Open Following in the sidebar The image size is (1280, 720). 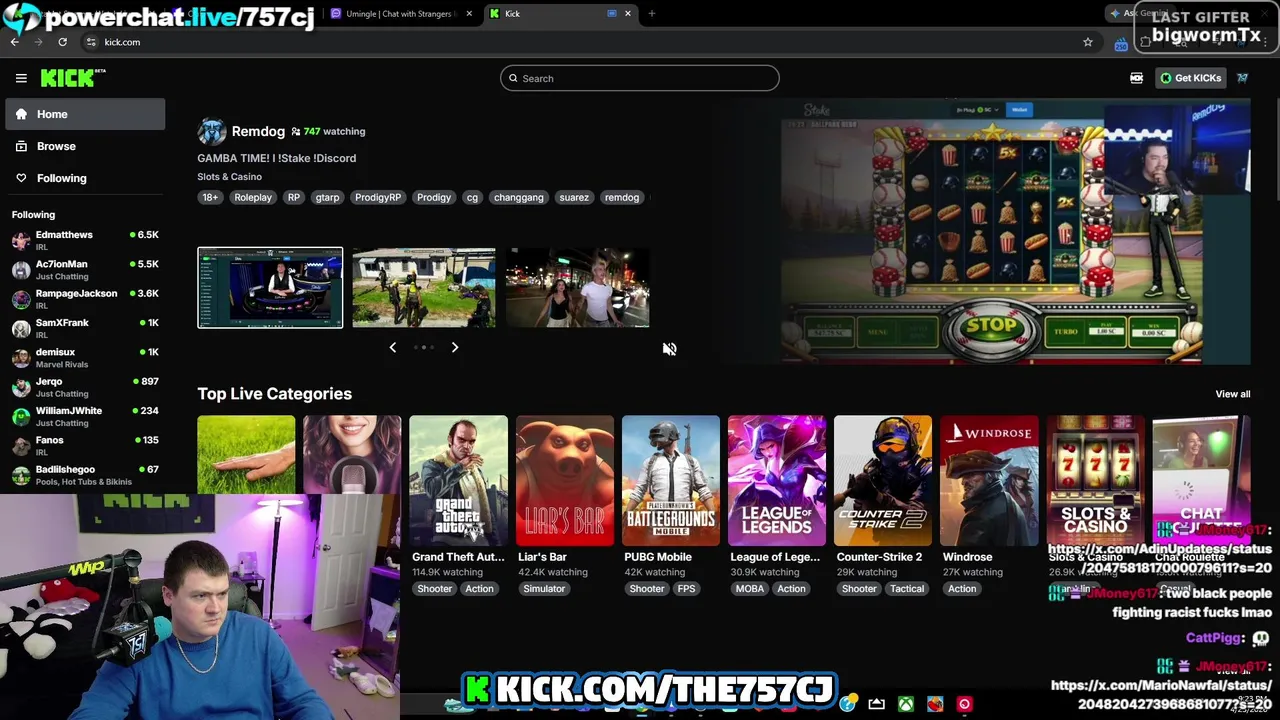click(x=85, y=178)
